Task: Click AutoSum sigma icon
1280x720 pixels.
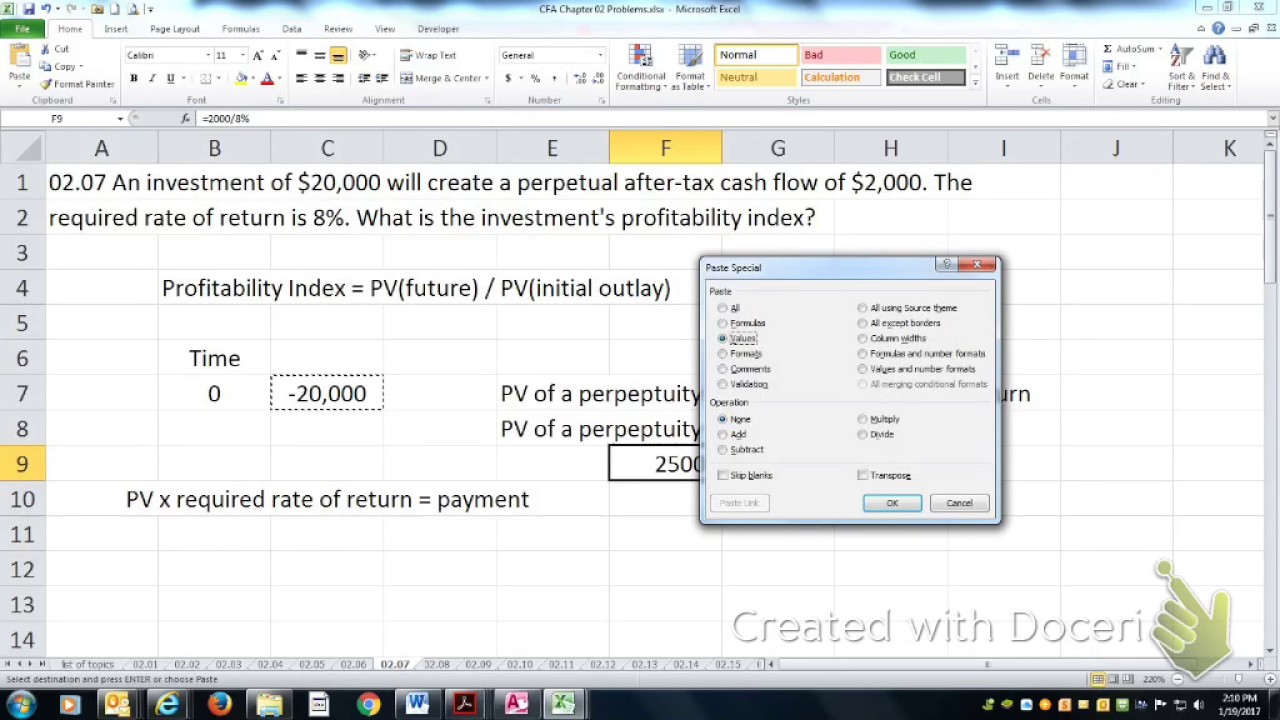Action: point(1108,49)
